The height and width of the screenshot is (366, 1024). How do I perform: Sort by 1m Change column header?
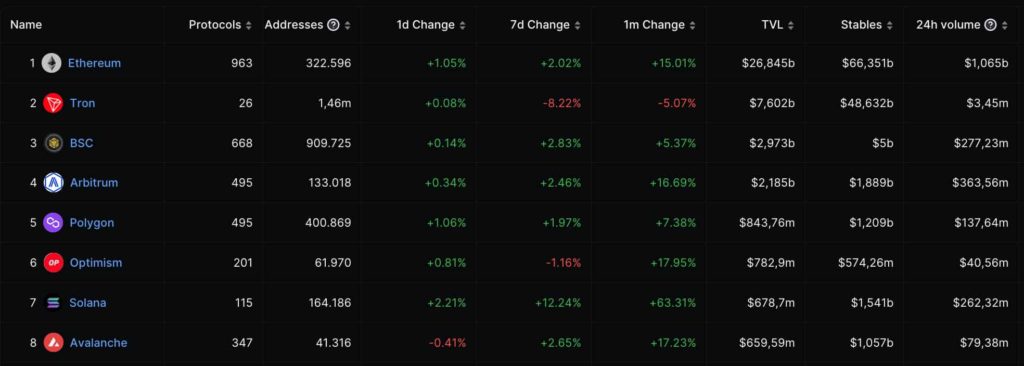660,25
